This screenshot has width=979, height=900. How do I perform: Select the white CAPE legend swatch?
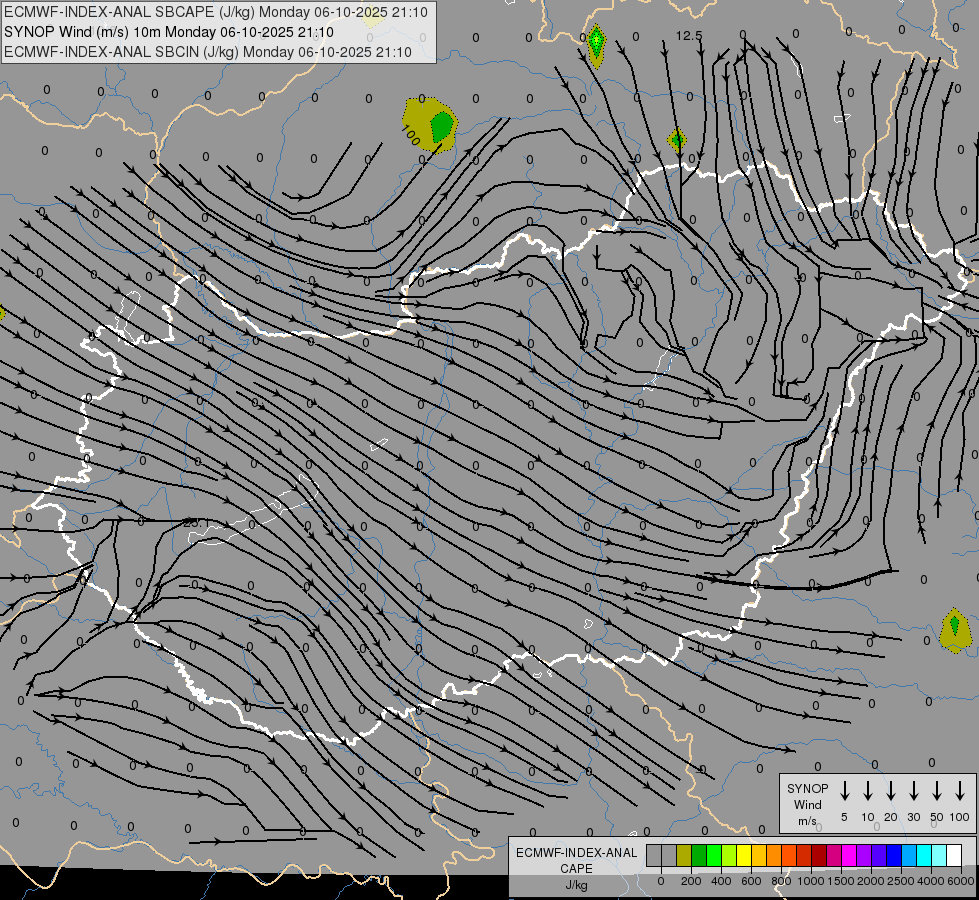click(x=953, y=855)
